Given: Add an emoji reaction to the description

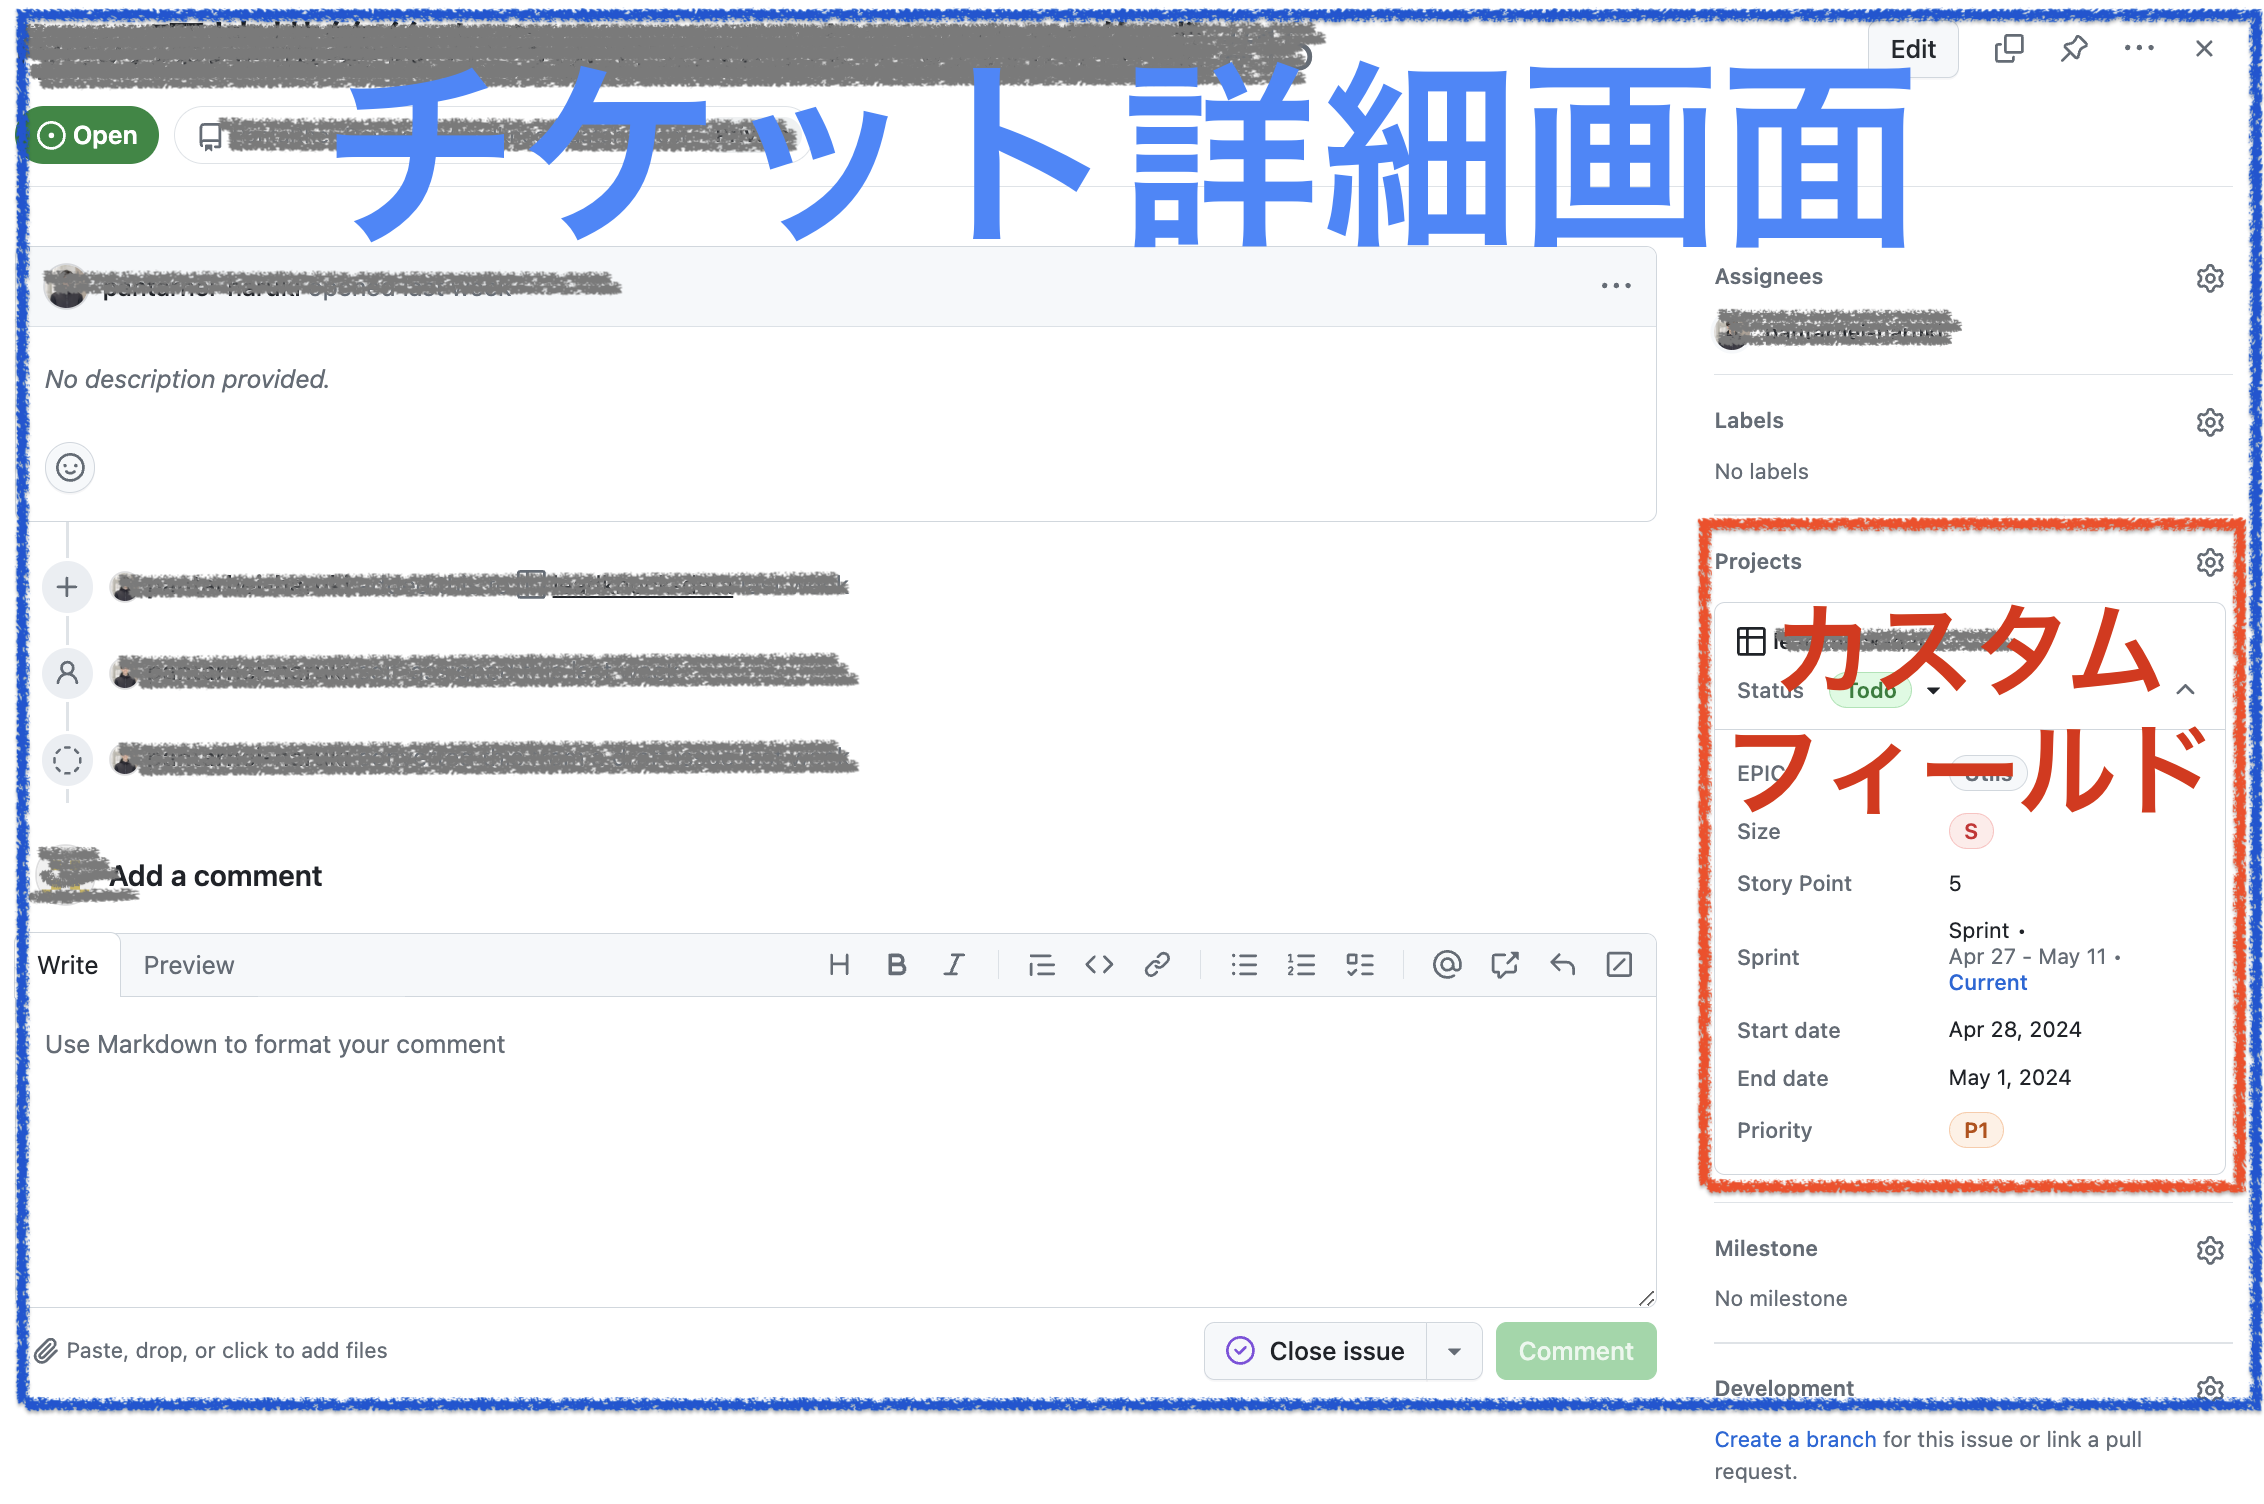Looking at the screenshot, I should (x=69, y=467).
